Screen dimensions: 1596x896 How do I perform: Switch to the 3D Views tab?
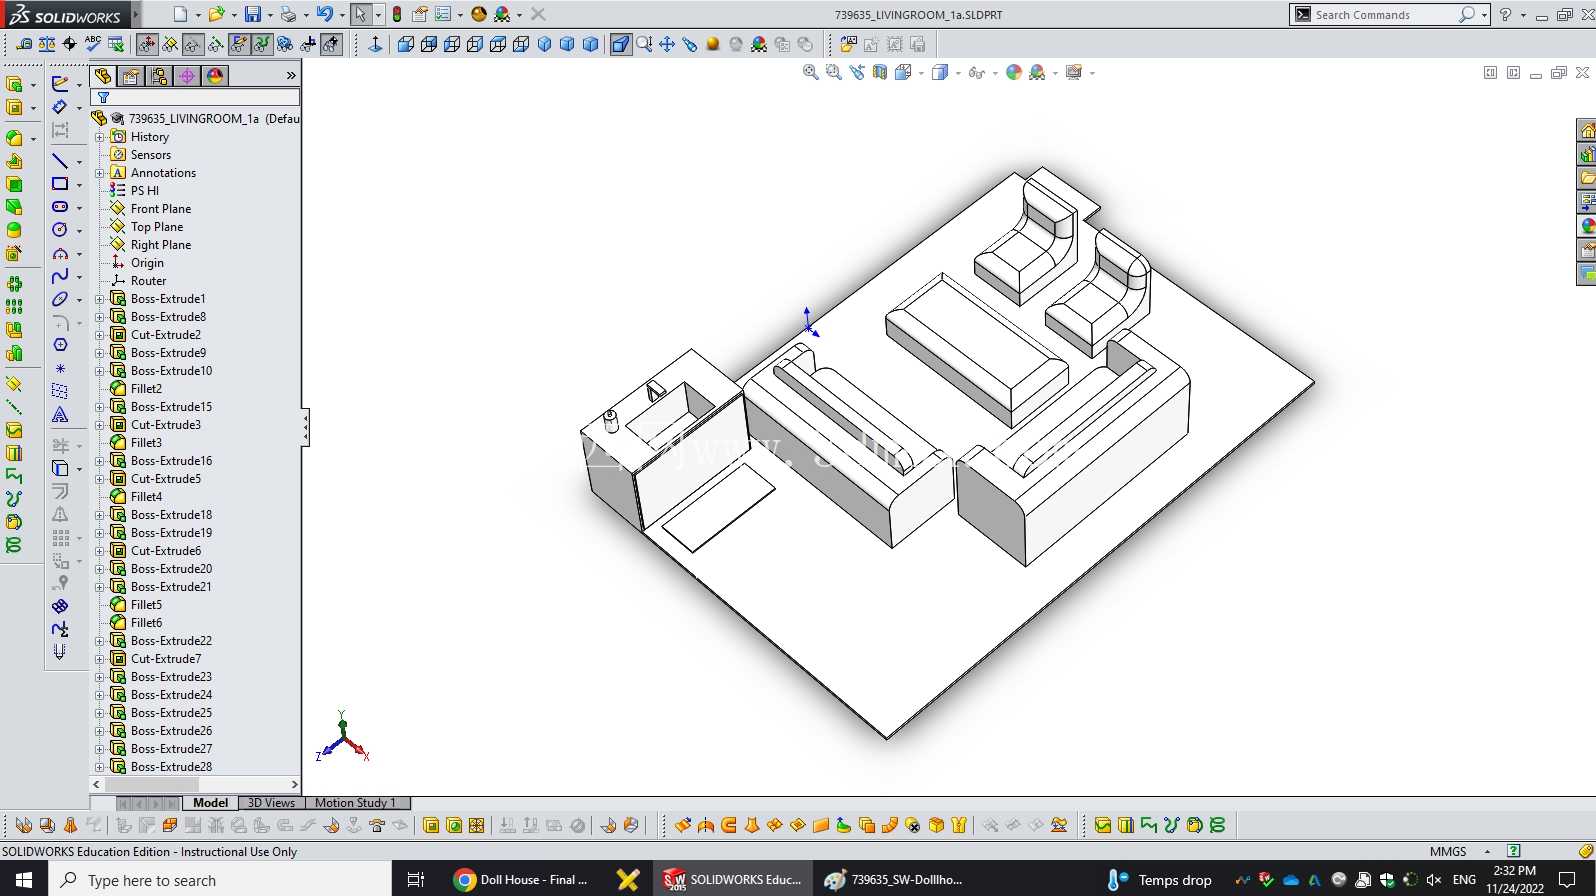(x=272, y=803)
